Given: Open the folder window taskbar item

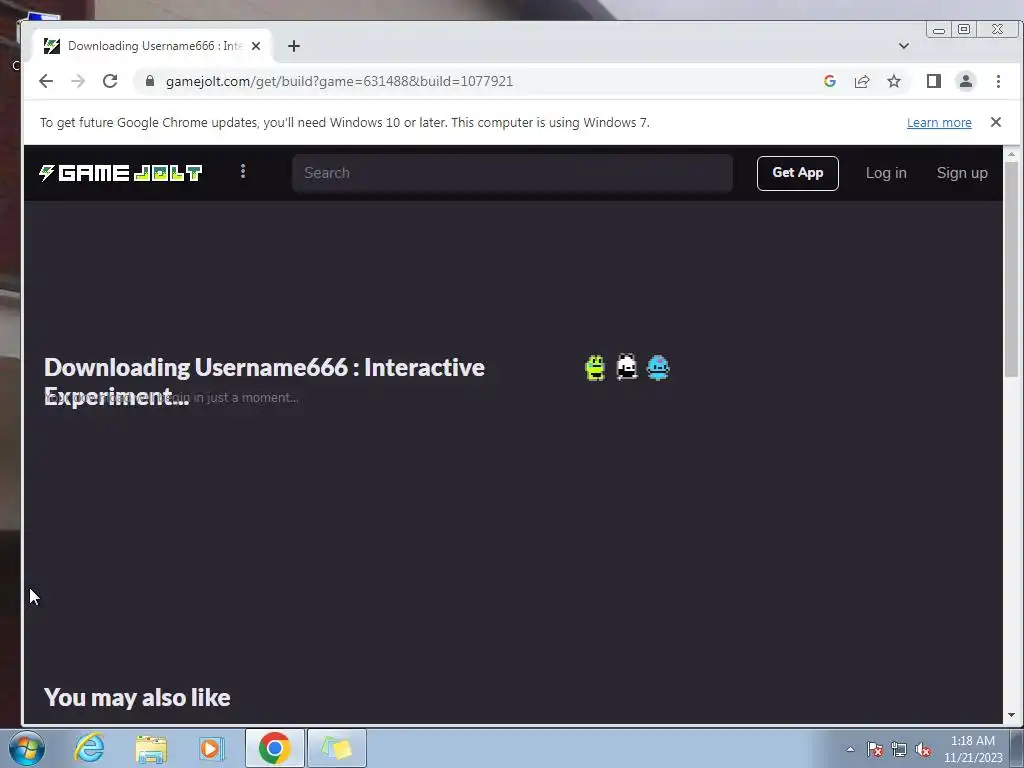Looking at the screenshot, I should [x=337, y=748].
